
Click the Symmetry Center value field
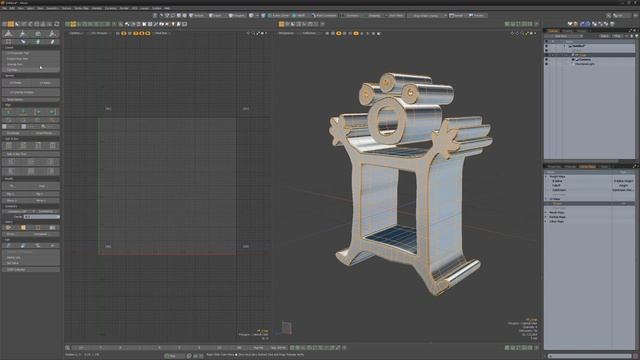42,217
